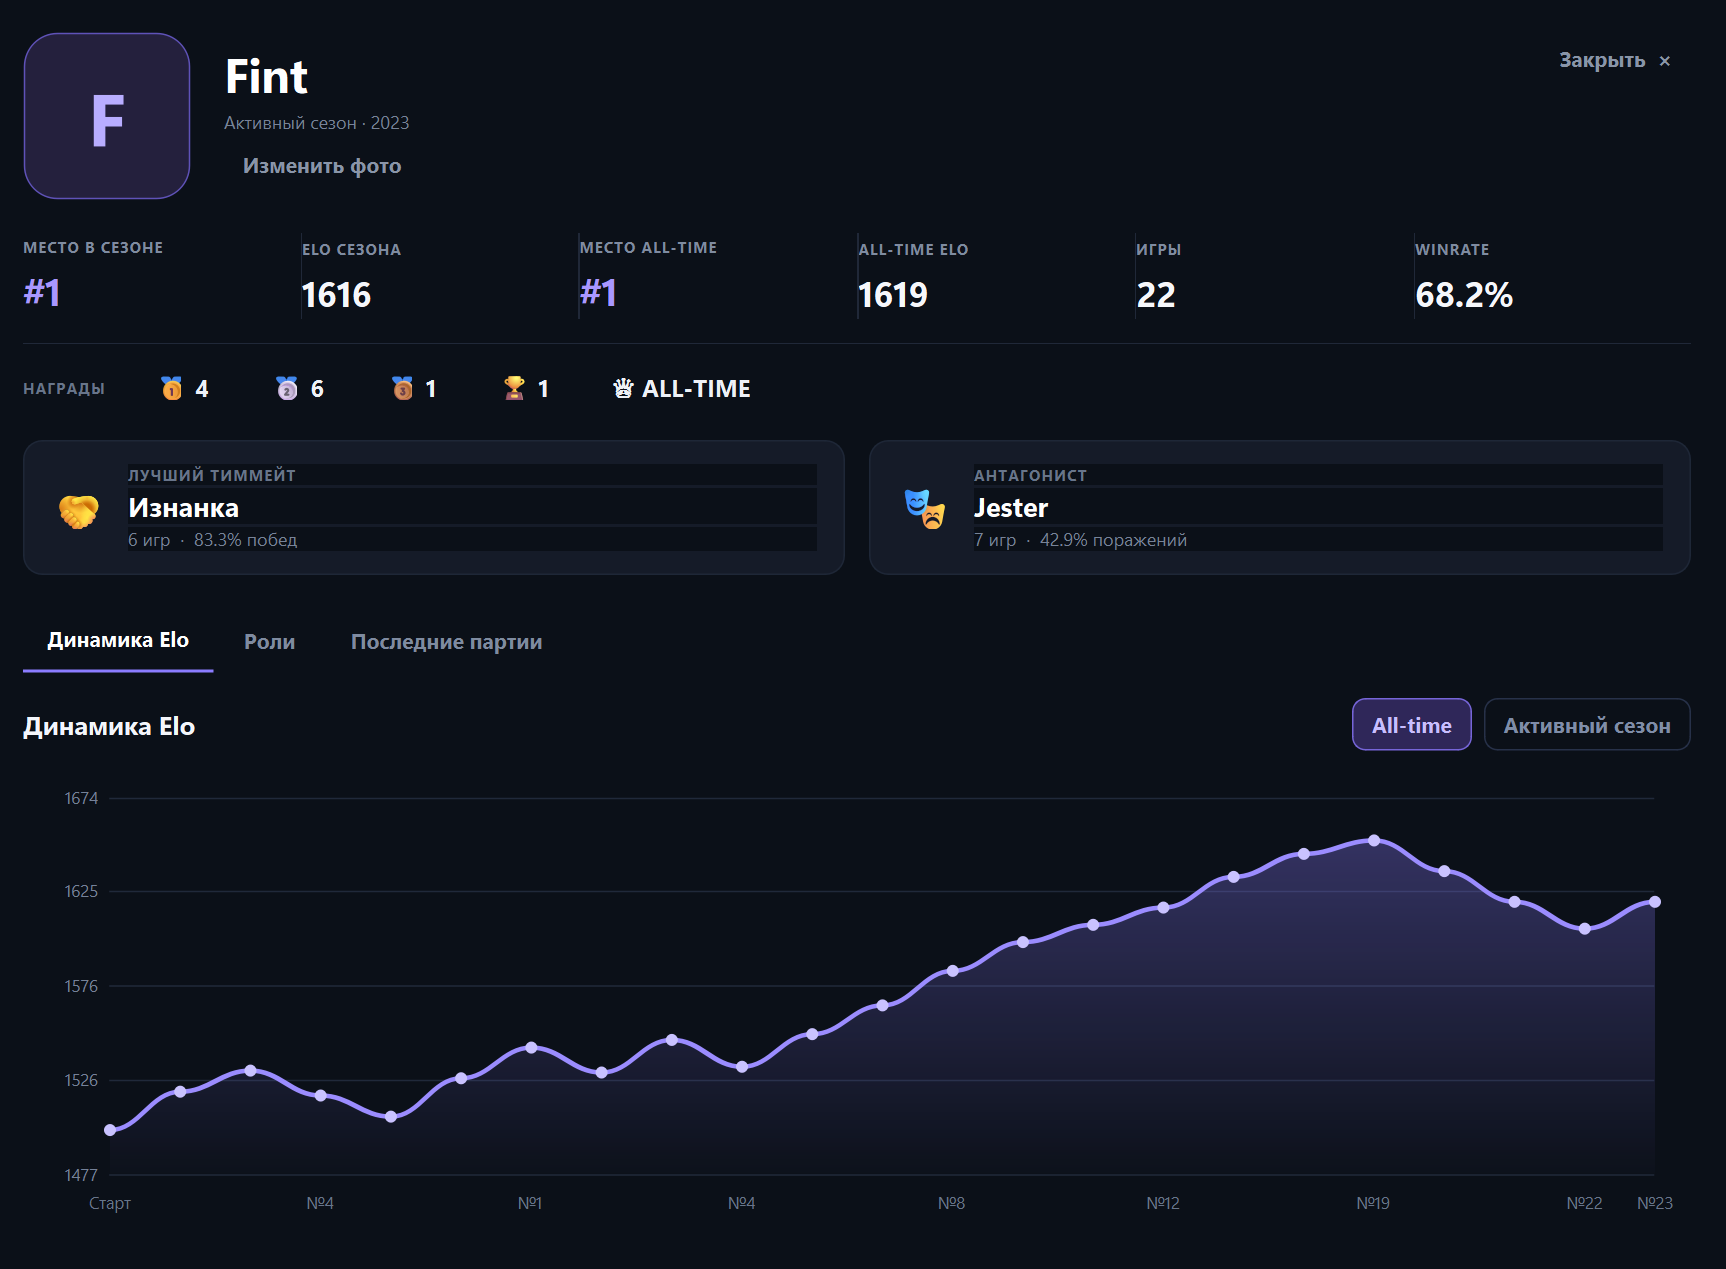Click the silver second-place medal icon
Screen dimensions: 1726x1269
[287, 388]
